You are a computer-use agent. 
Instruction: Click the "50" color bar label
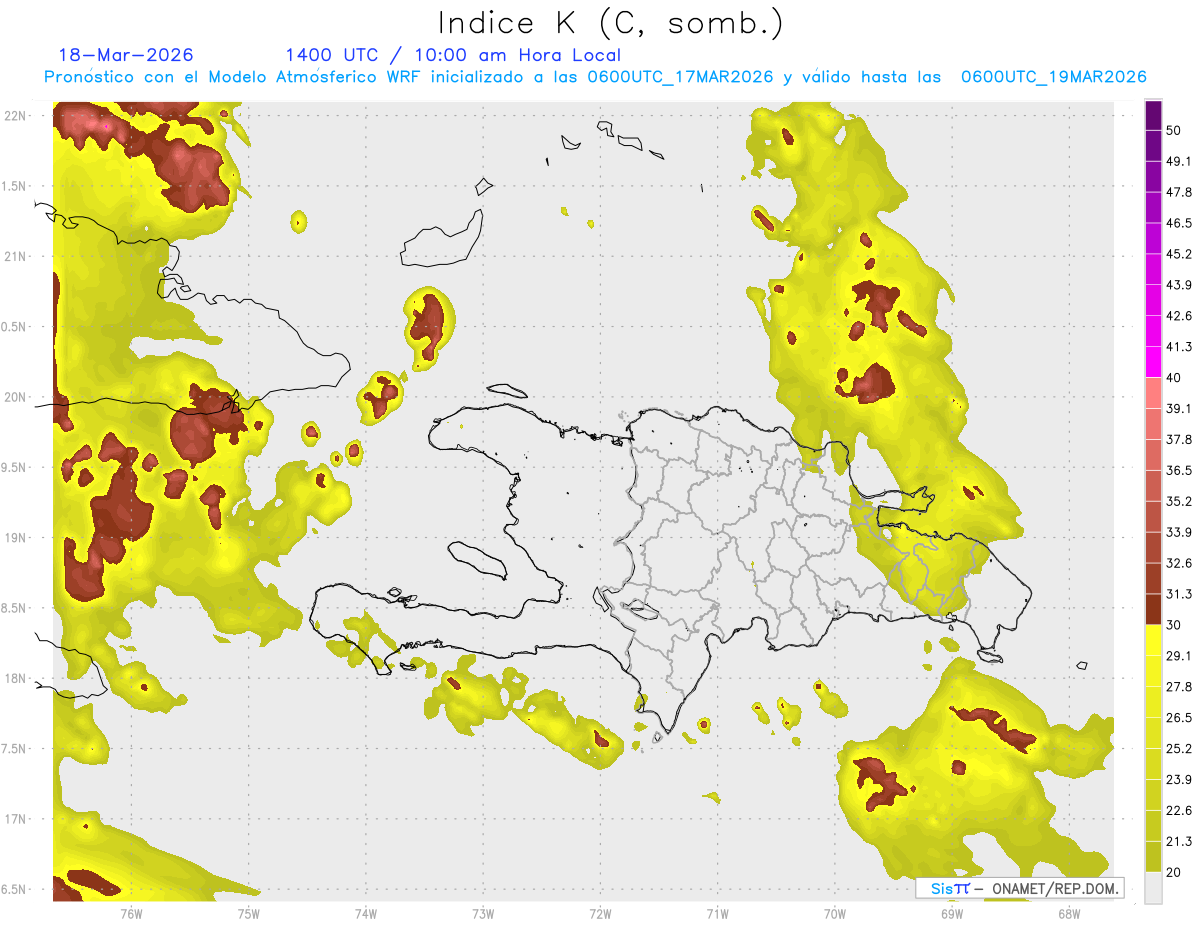click(x=1174, y=130)
